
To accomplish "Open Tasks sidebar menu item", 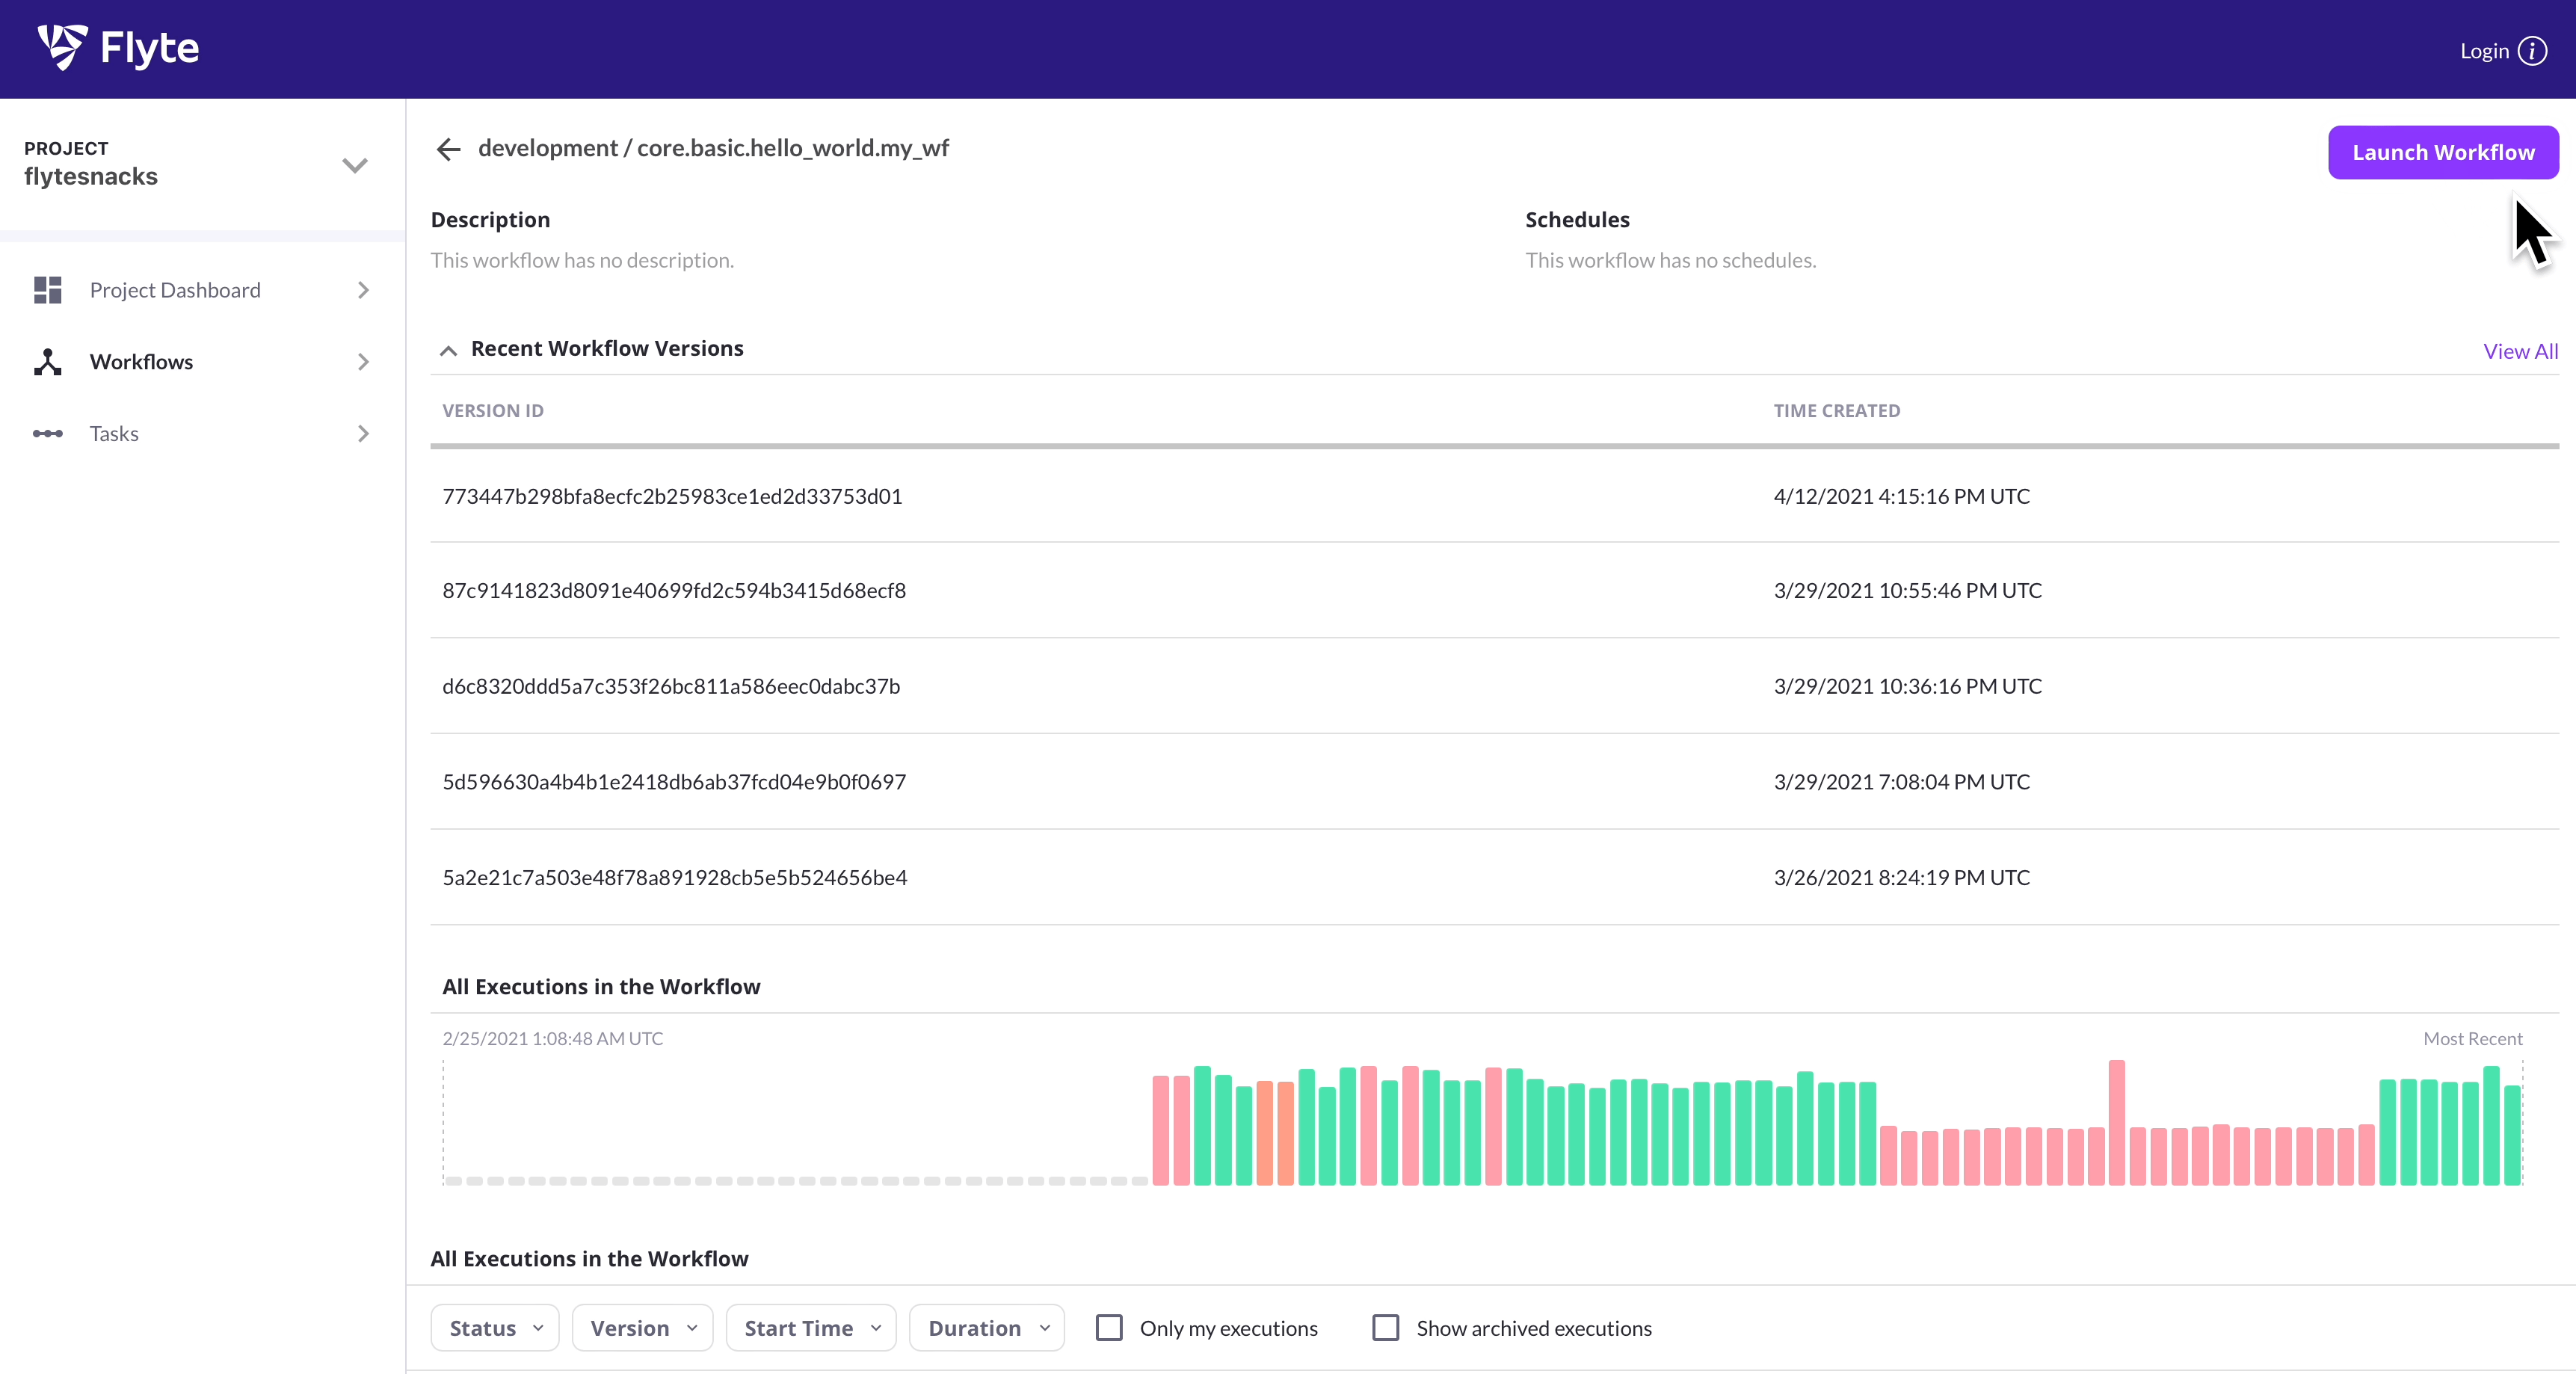I will (x=114, y=434).
